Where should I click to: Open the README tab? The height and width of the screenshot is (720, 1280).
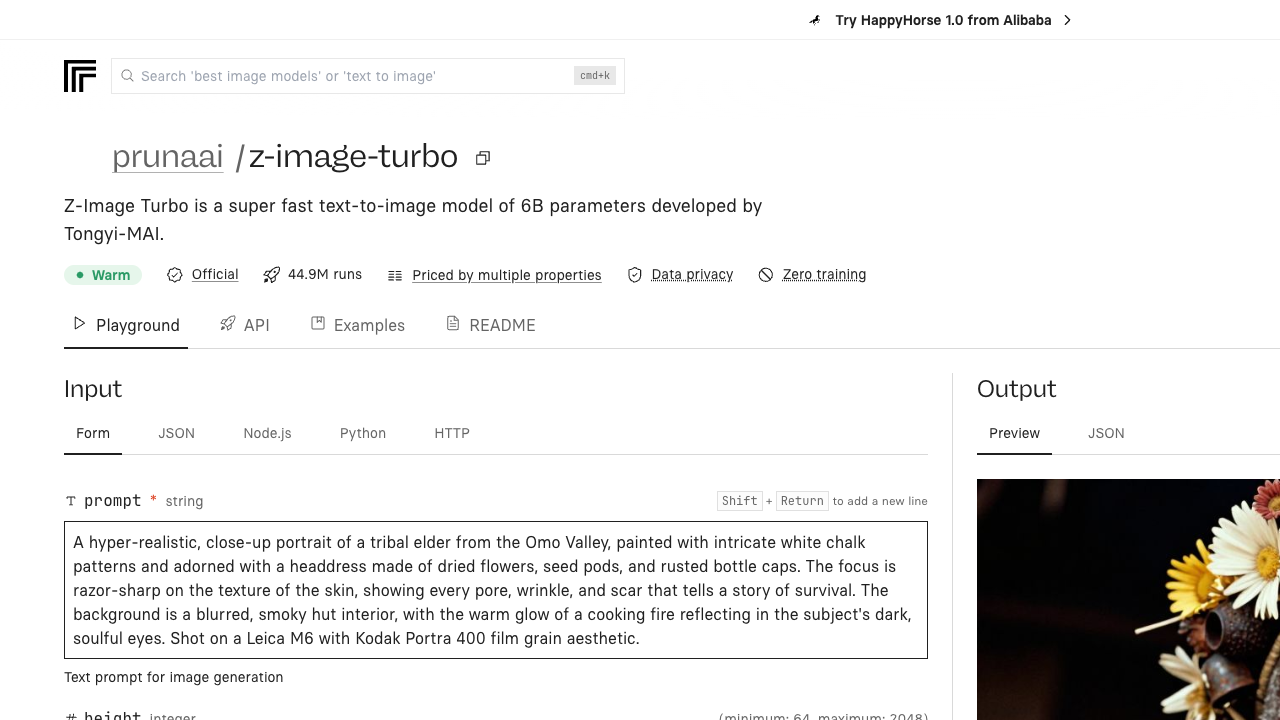(x=491, y=325)
